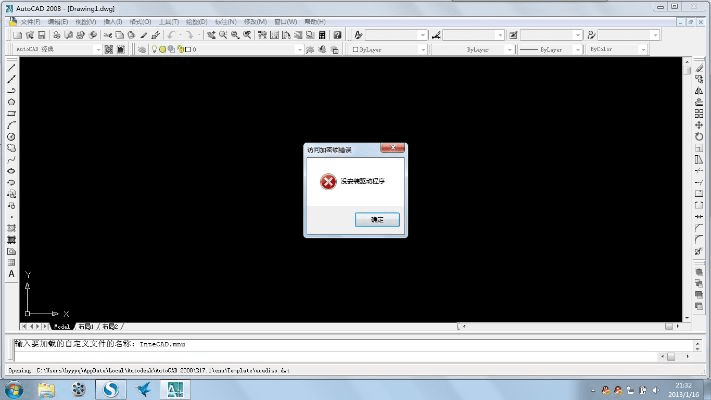Select the Multiline Text A tool
The image size is (711, 400).
[11, 273]
